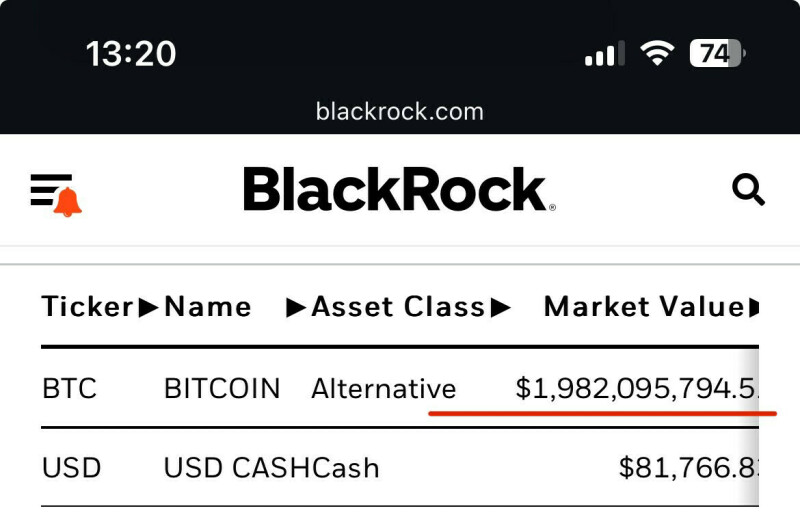Sort by Name column arrow
Screen dimensions: 800x528
point(296,307)
